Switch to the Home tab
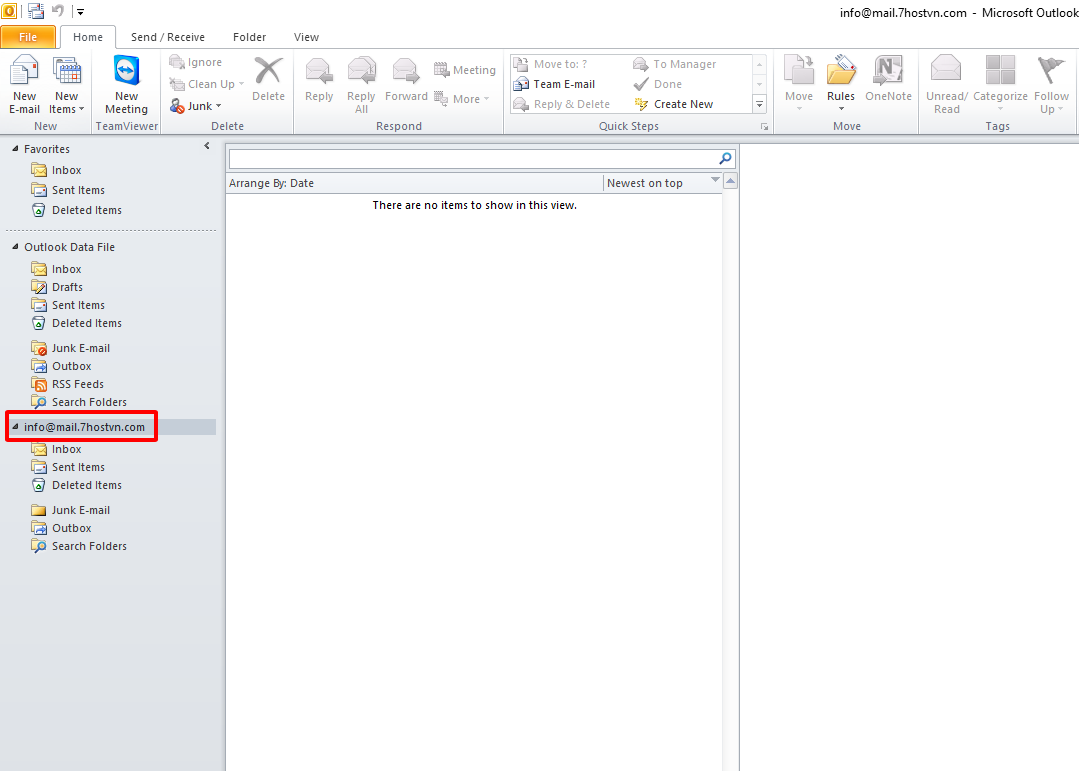Screen dimensions: 1079x771 click(x=88, y=37)
